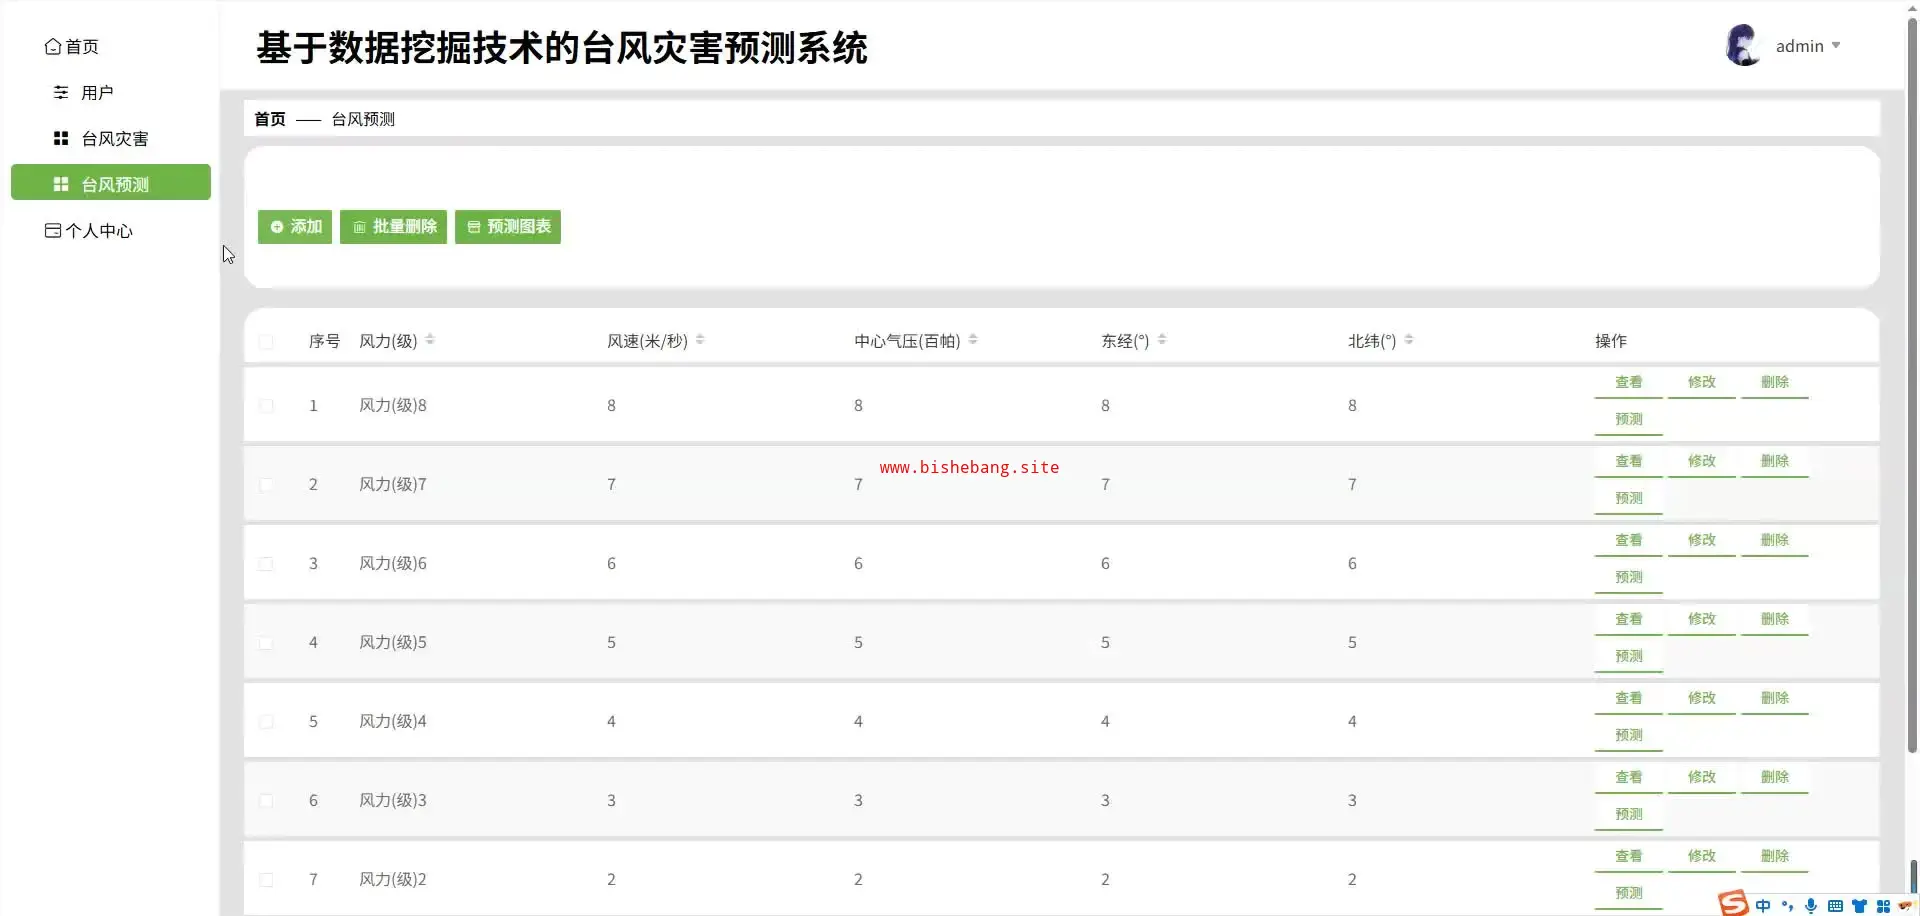Click 查看 for row 风力(级)5

1629,620
